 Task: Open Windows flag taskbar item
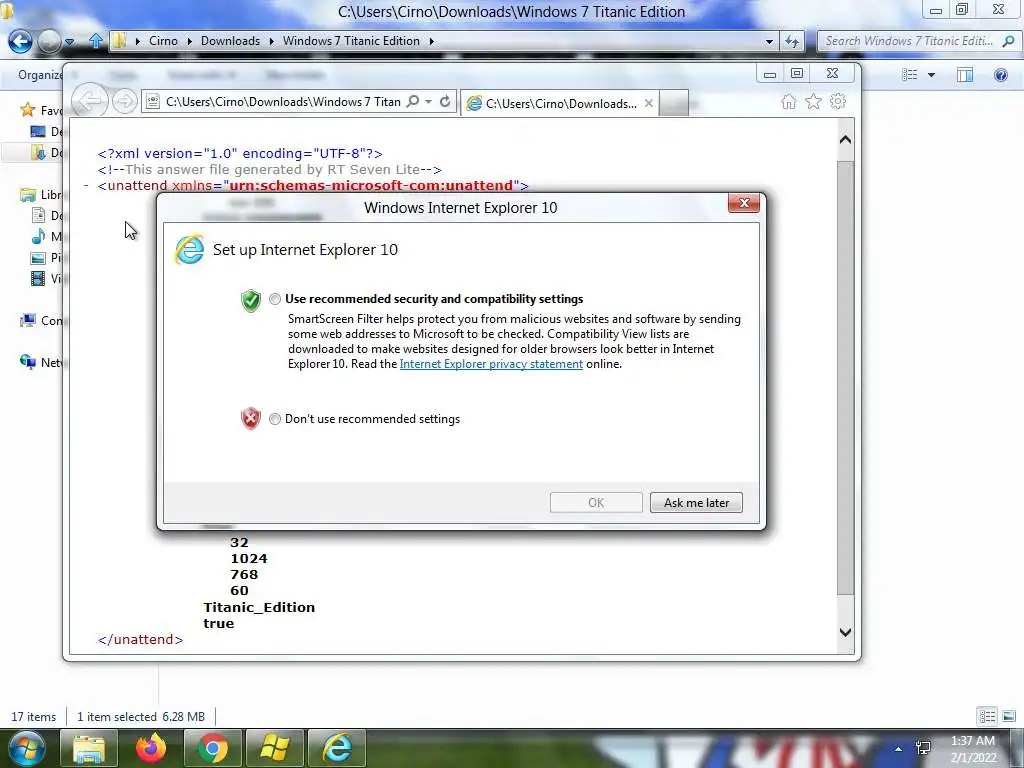click(x=275, y=748)
